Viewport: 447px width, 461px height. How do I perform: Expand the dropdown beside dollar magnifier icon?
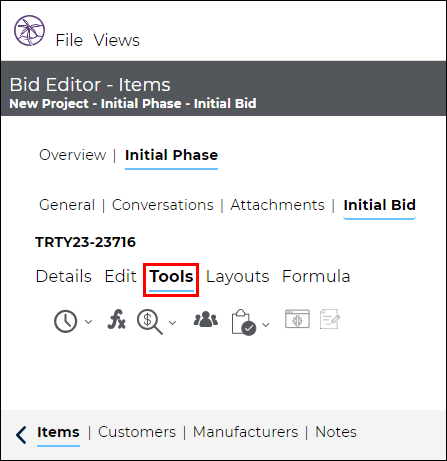(172, 323)
